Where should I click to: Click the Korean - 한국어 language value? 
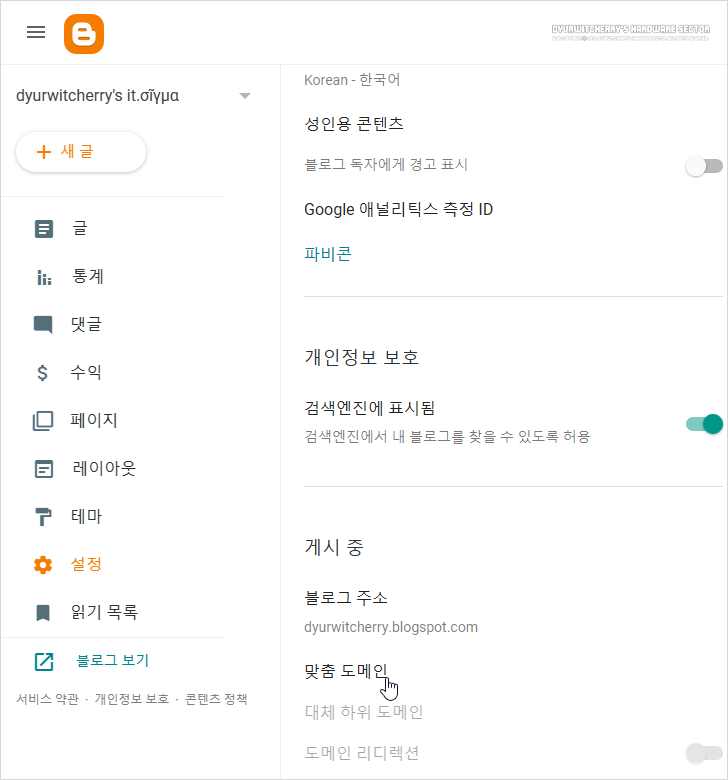tap(352, 80)
